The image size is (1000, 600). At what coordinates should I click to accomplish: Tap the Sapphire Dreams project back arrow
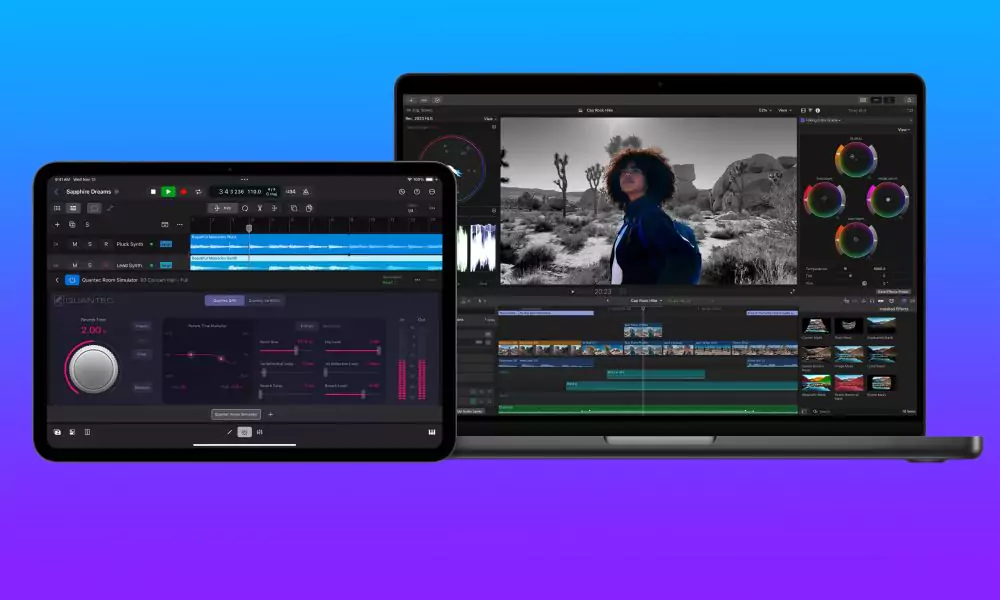[56, 191]
